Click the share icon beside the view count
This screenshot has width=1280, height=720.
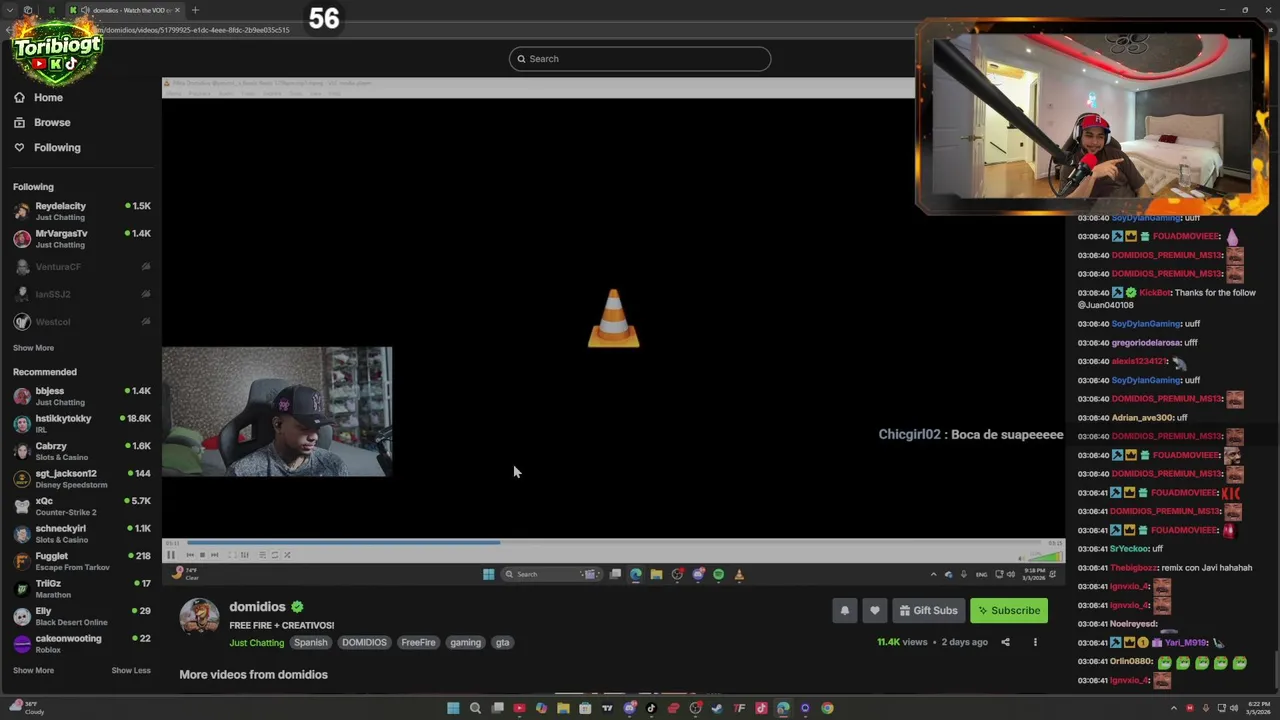tap(1005, 643)
